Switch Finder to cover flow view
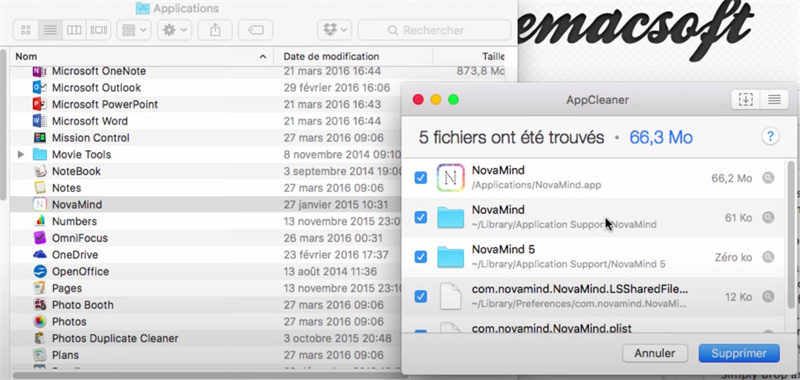The height and width of the screenshot is (380, 800). pyautogui.click(x=99, y=31)
